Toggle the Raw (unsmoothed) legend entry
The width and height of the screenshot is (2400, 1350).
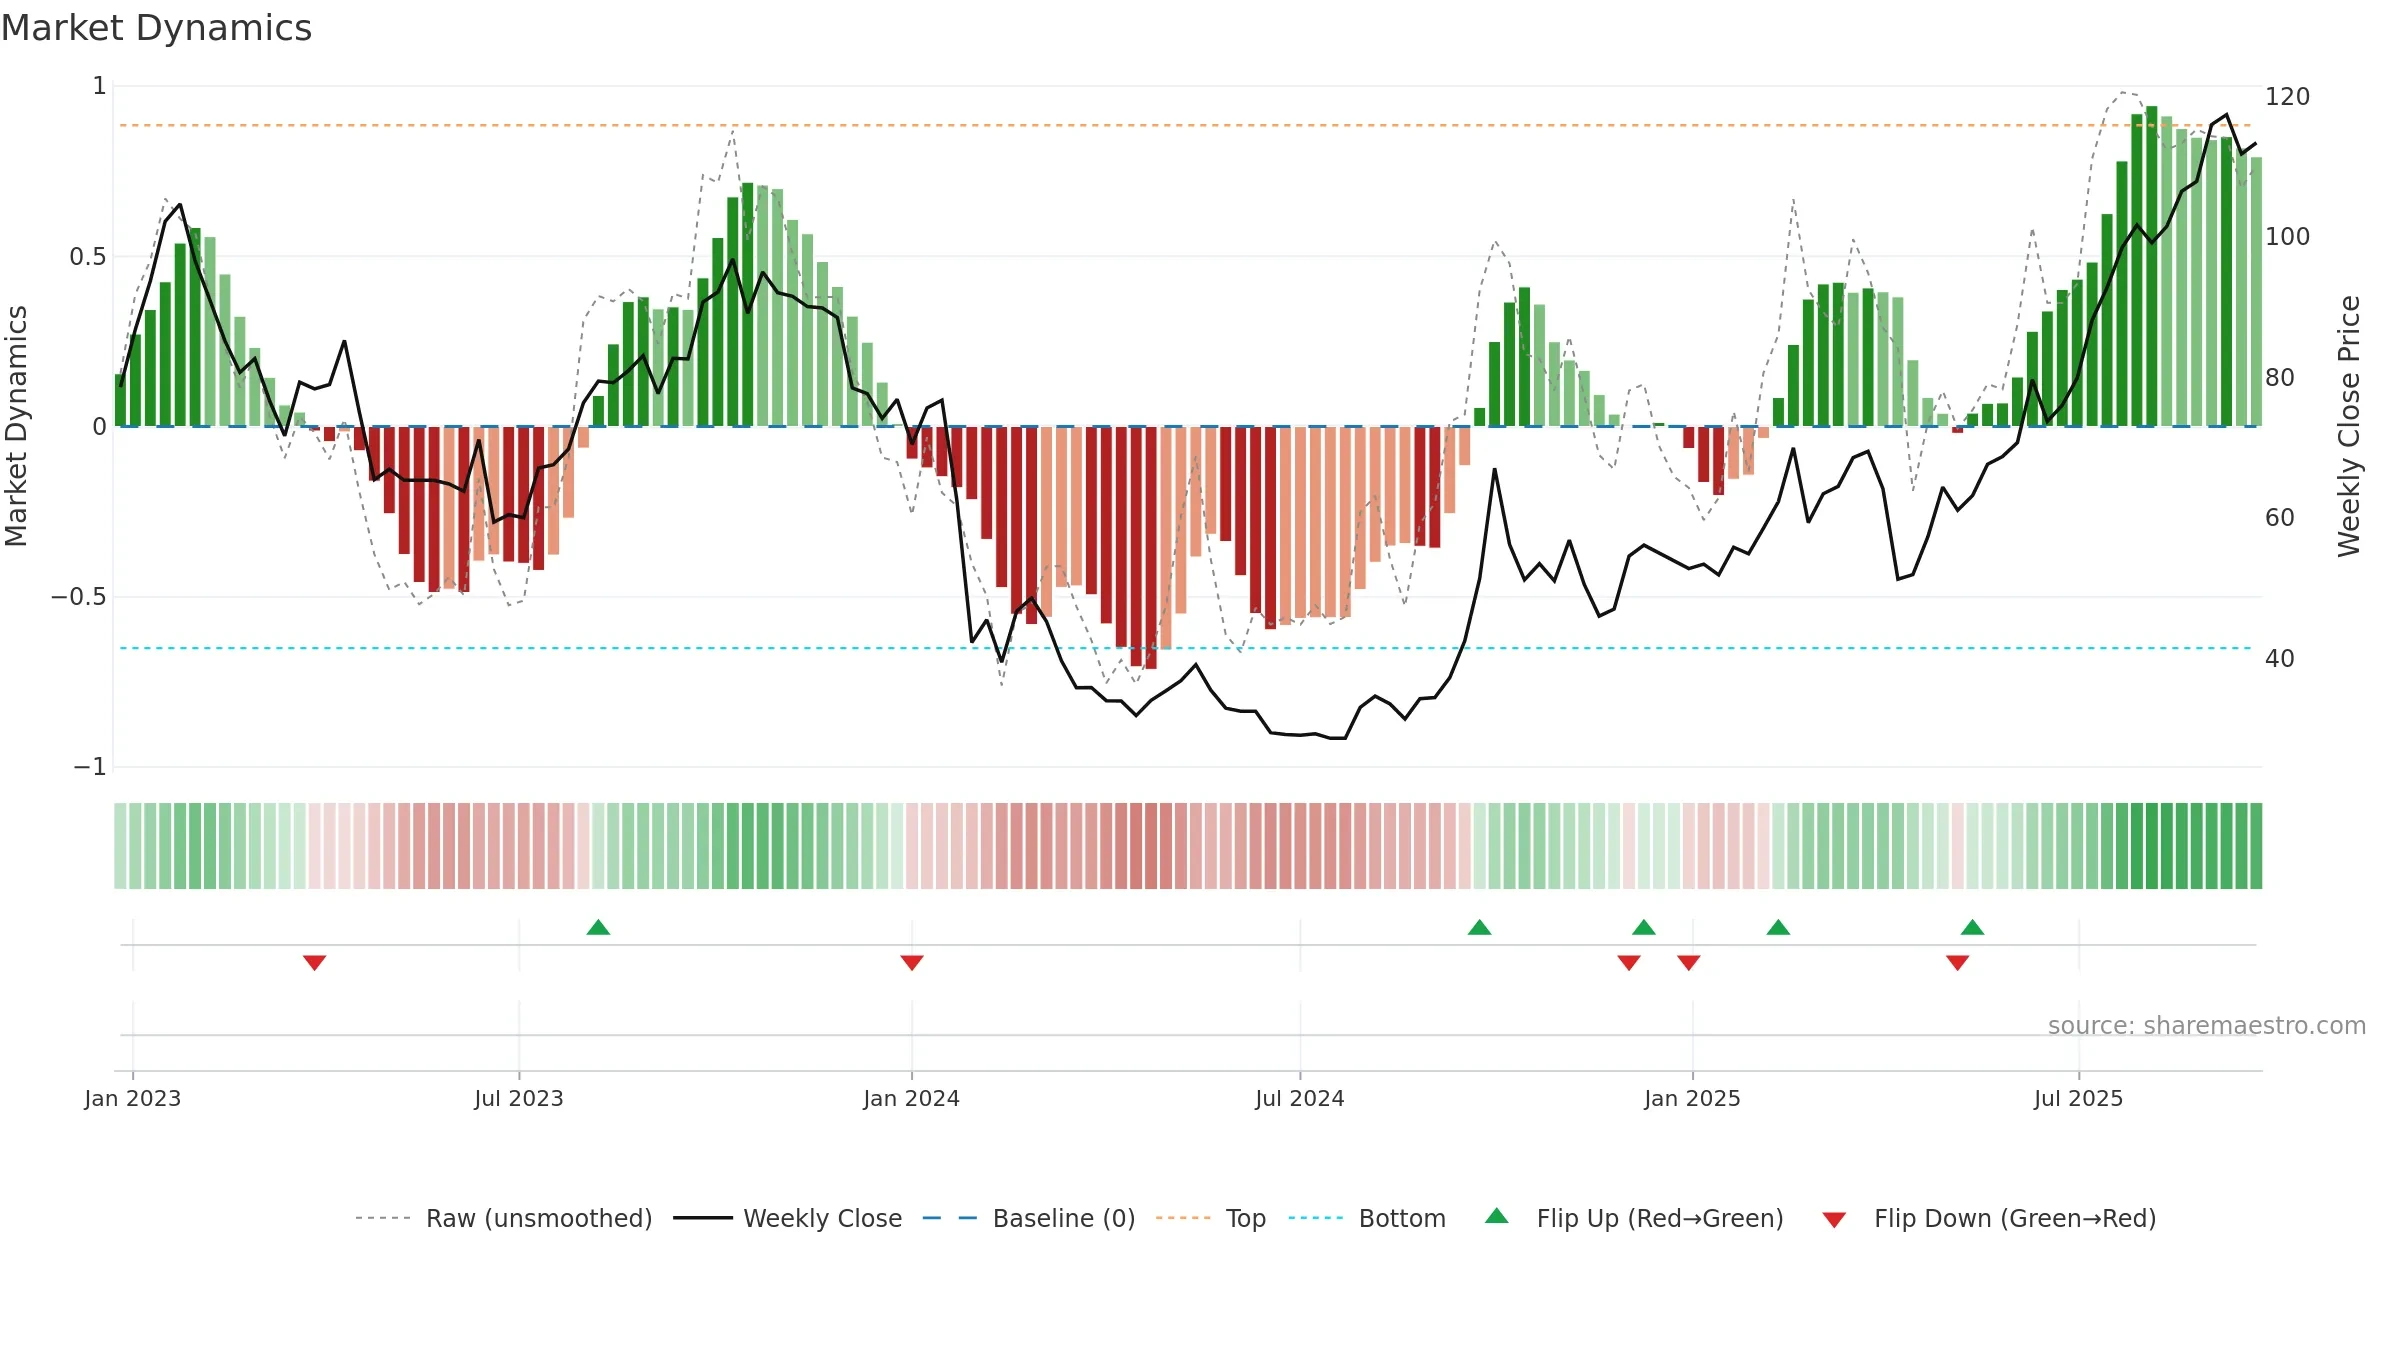[x=503, y=1218]
